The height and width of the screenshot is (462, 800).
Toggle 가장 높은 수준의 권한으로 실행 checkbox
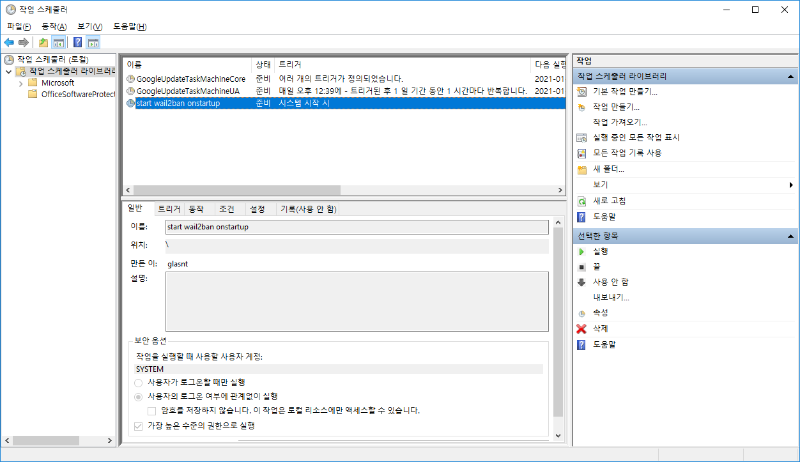pyautogui.click(x=138, y=425)
